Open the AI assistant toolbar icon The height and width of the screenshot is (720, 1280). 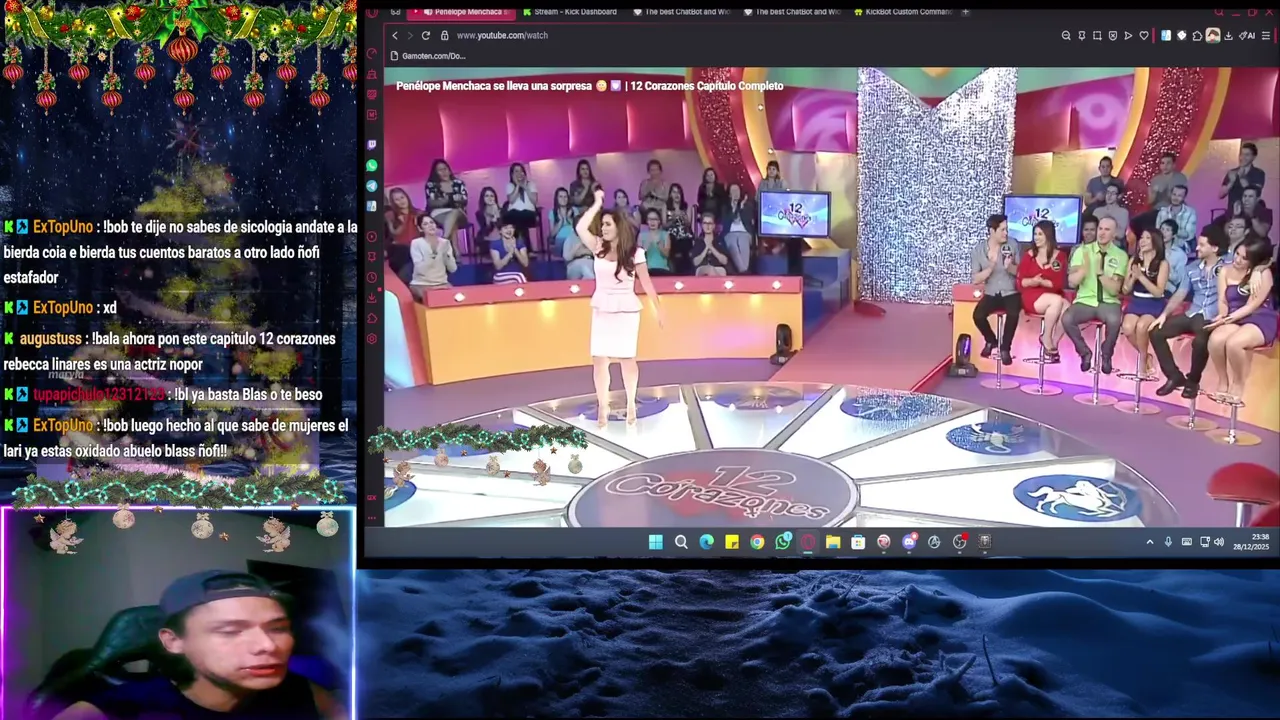tap(1247, 35)
